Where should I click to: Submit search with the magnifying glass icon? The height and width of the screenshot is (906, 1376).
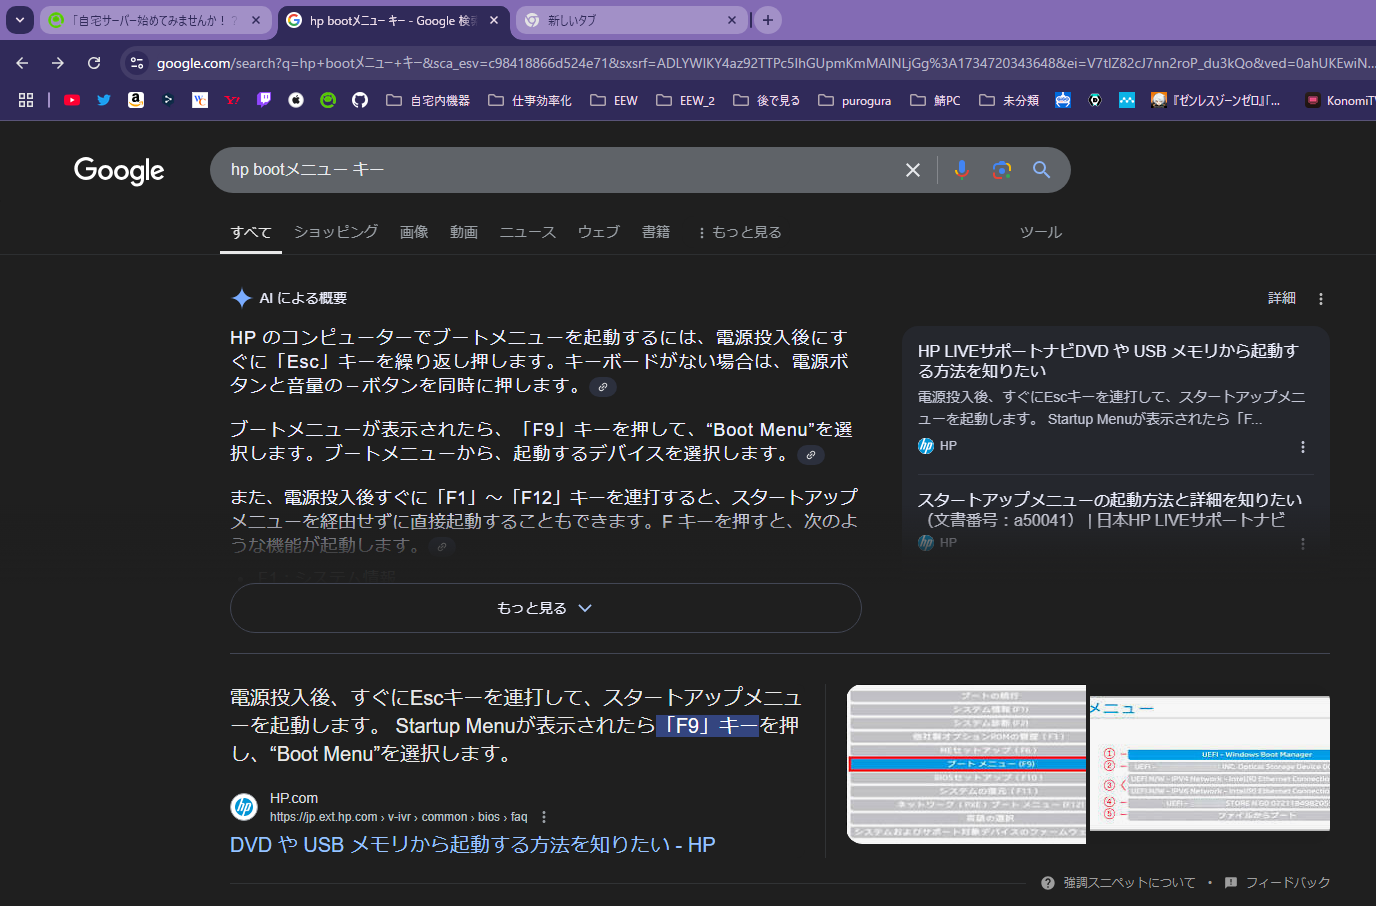coord(1041,170)
